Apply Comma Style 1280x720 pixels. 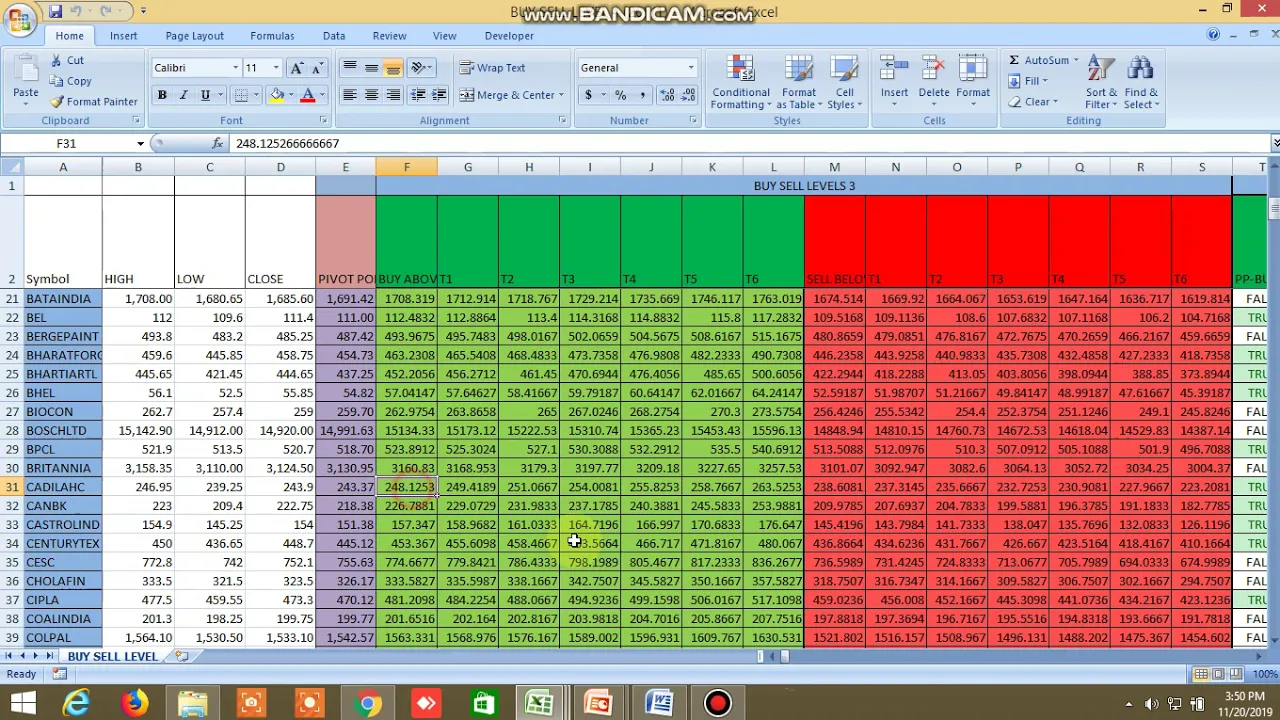click(642, 95)
